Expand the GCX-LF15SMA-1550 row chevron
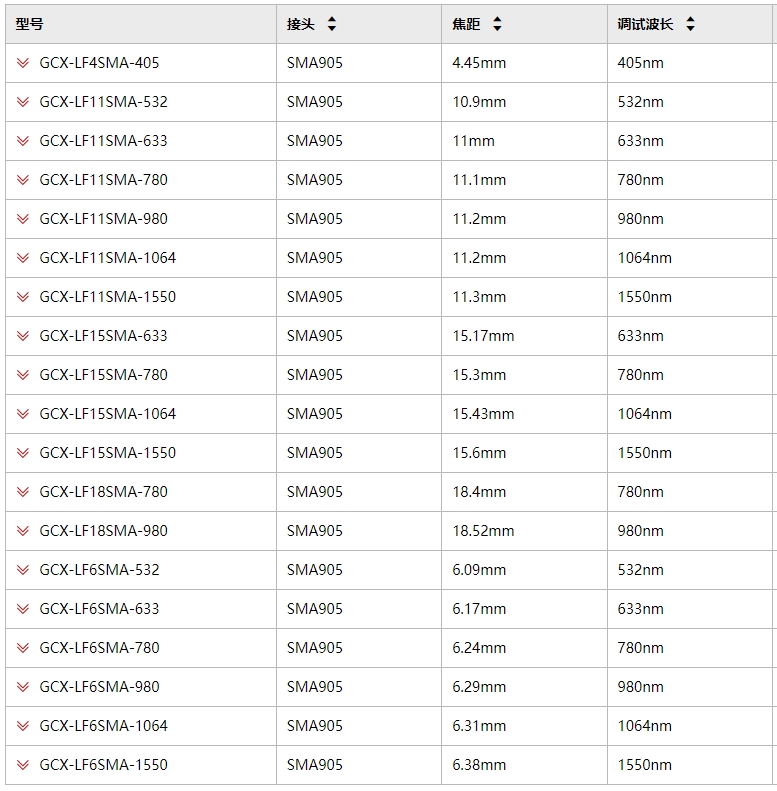The height and width of the screenshot is (791, 777). point(23,453)
